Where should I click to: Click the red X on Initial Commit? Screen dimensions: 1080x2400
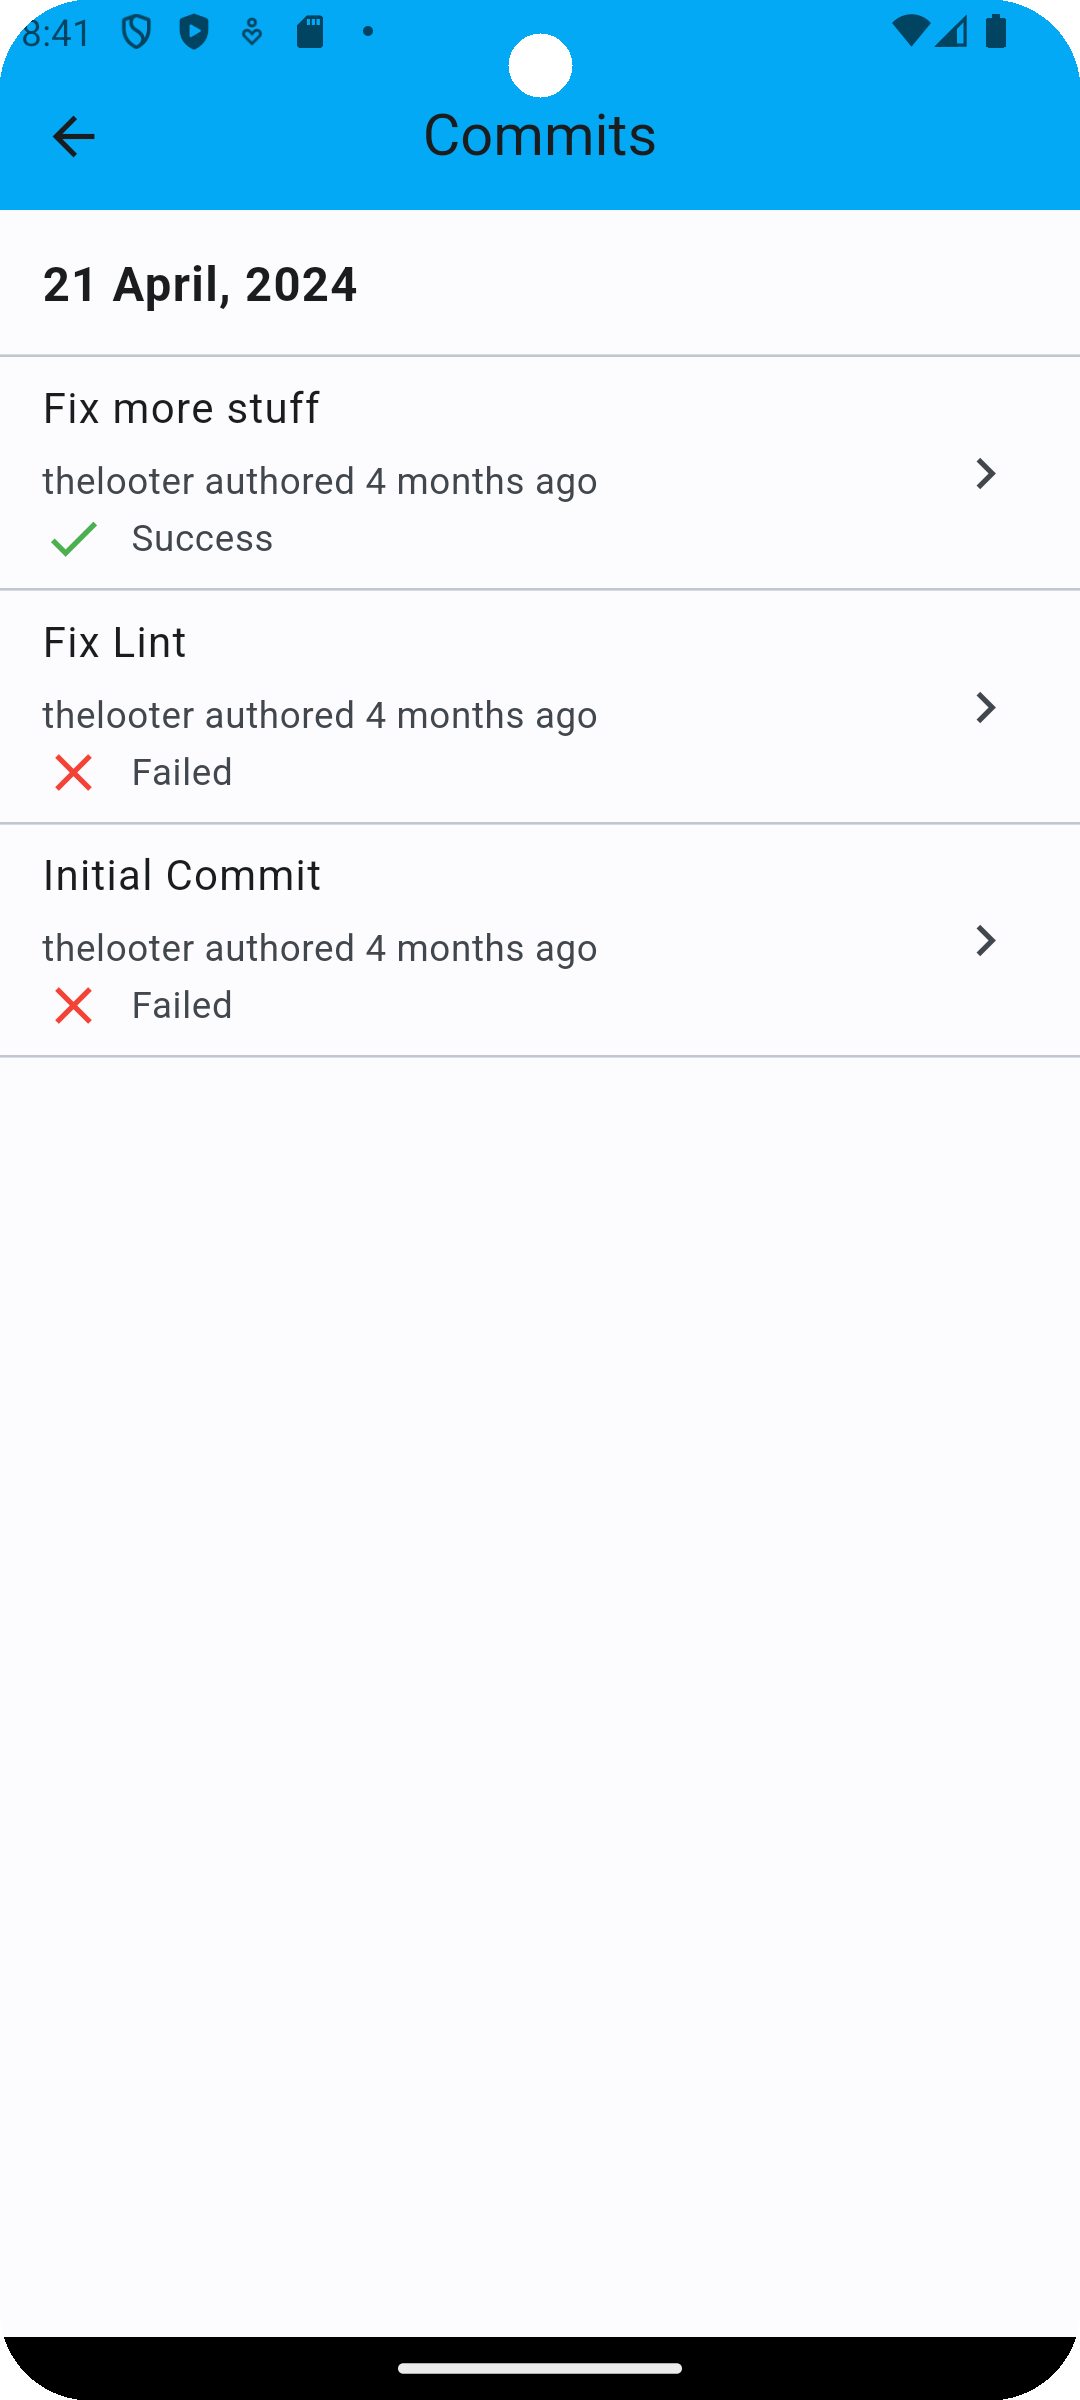point(74,1005)
